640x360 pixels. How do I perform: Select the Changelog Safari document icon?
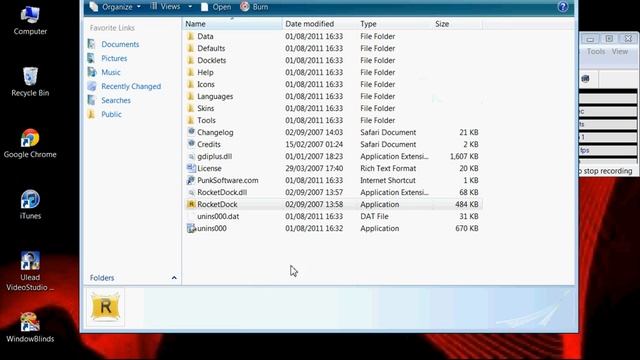(x=191, y=132)
